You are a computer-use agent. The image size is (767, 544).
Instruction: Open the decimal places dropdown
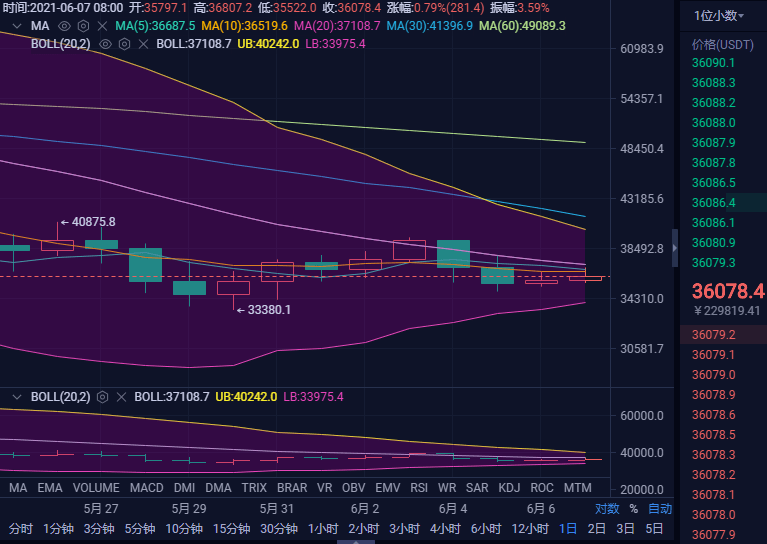[718, 15]
